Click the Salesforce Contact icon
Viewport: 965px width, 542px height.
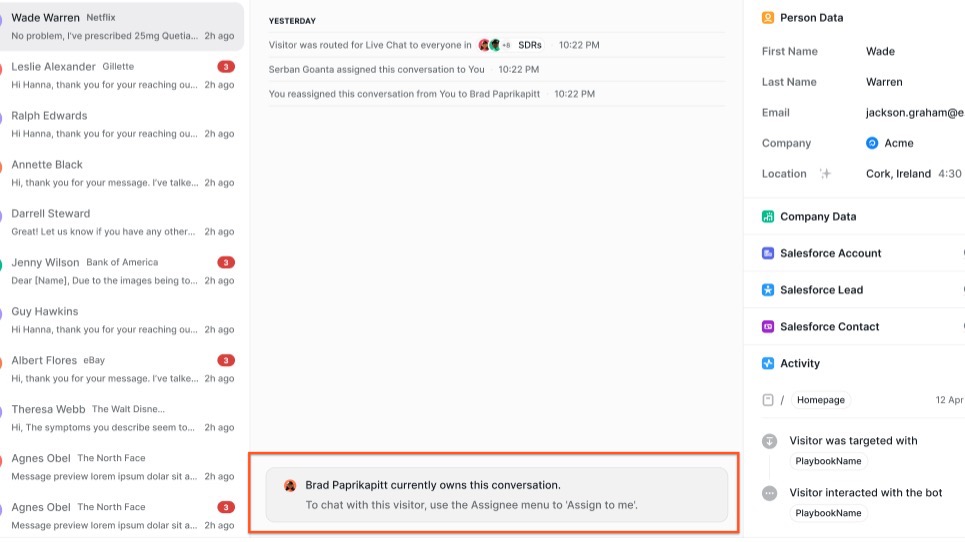(768, 327)
